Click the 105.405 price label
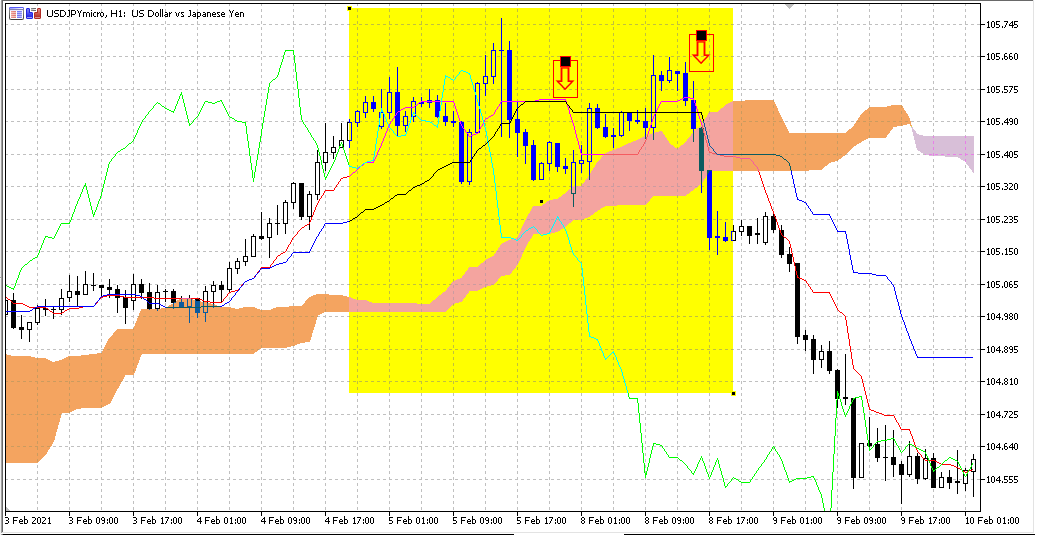 pos(1002,155)
